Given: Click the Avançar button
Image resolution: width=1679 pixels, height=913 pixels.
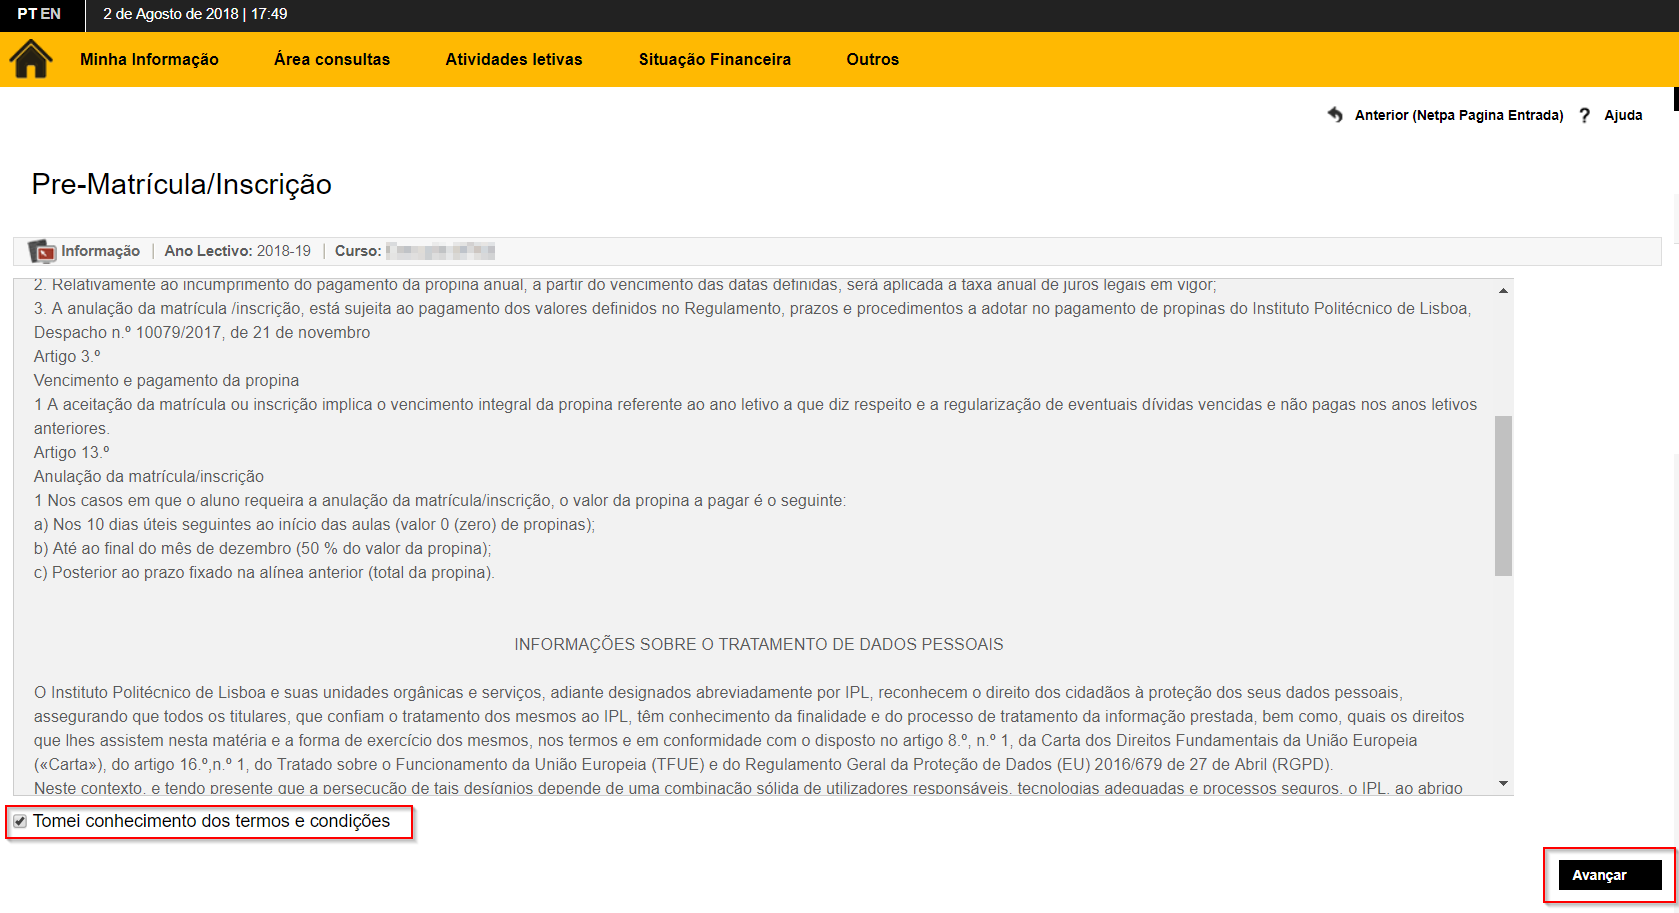Looking at the screenshot, I should click(x=1610, y=875).
